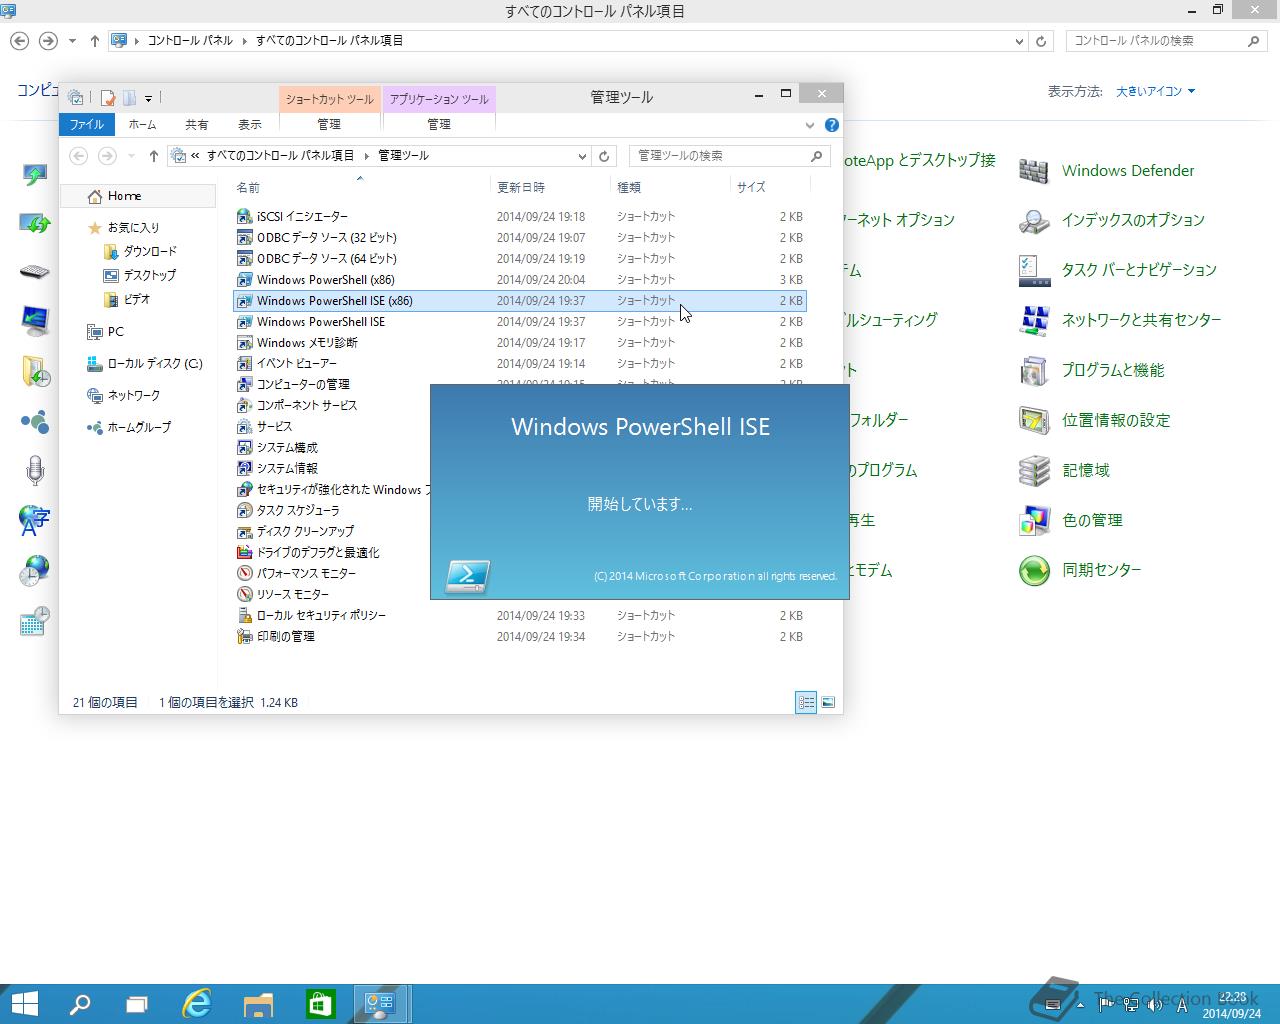The image size is (1280, 1024).
Task: Expand the 管理ツール address bar history dropdown
Action: [582, 156]
